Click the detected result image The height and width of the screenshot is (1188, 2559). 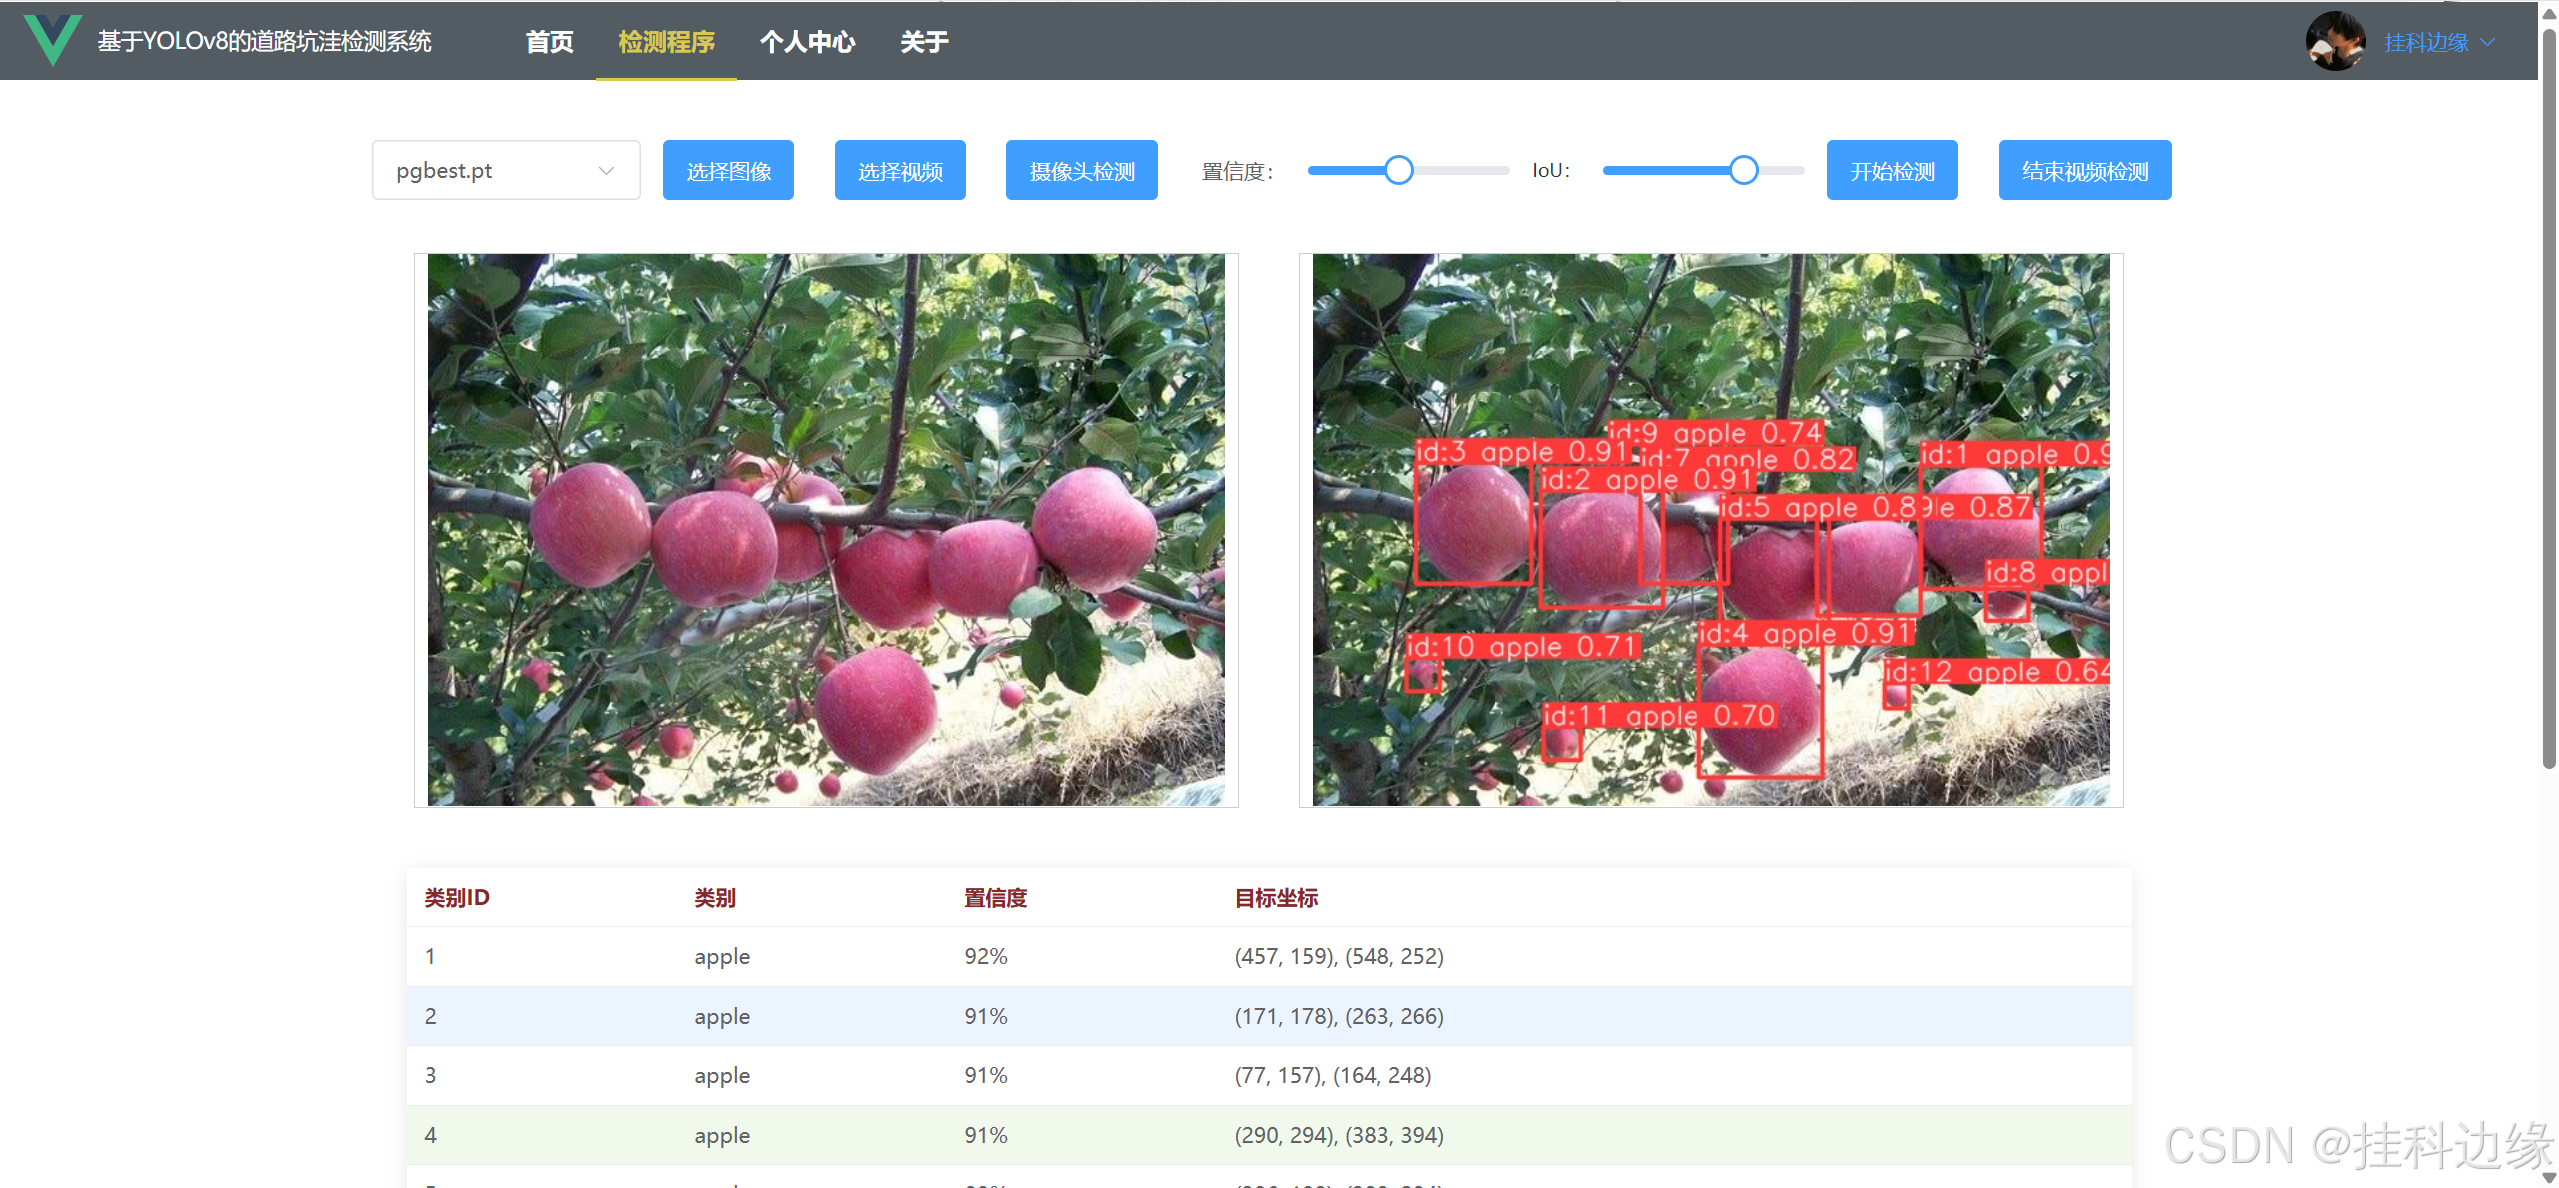click(x=1710, y=530)
